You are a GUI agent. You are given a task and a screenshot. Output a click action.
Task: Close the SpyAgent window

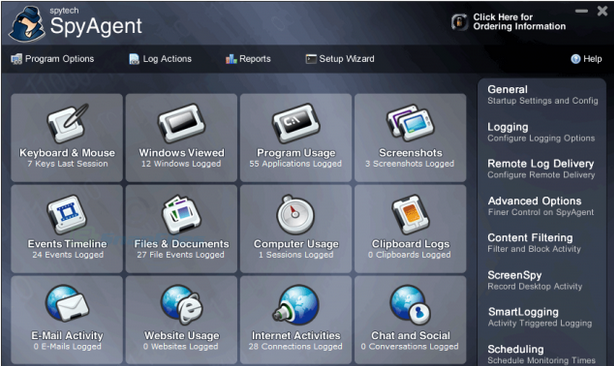pos(602,11)
